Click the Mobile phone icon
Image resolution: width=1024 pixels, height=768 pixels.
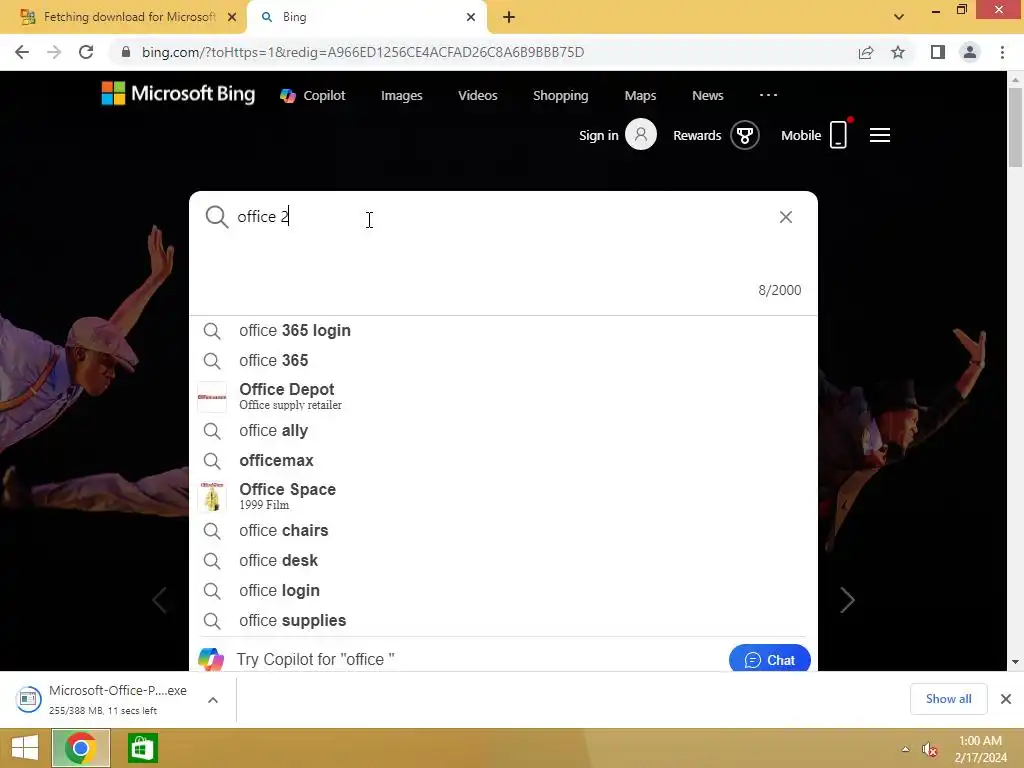pyautogui.click(x=839, y=135)
